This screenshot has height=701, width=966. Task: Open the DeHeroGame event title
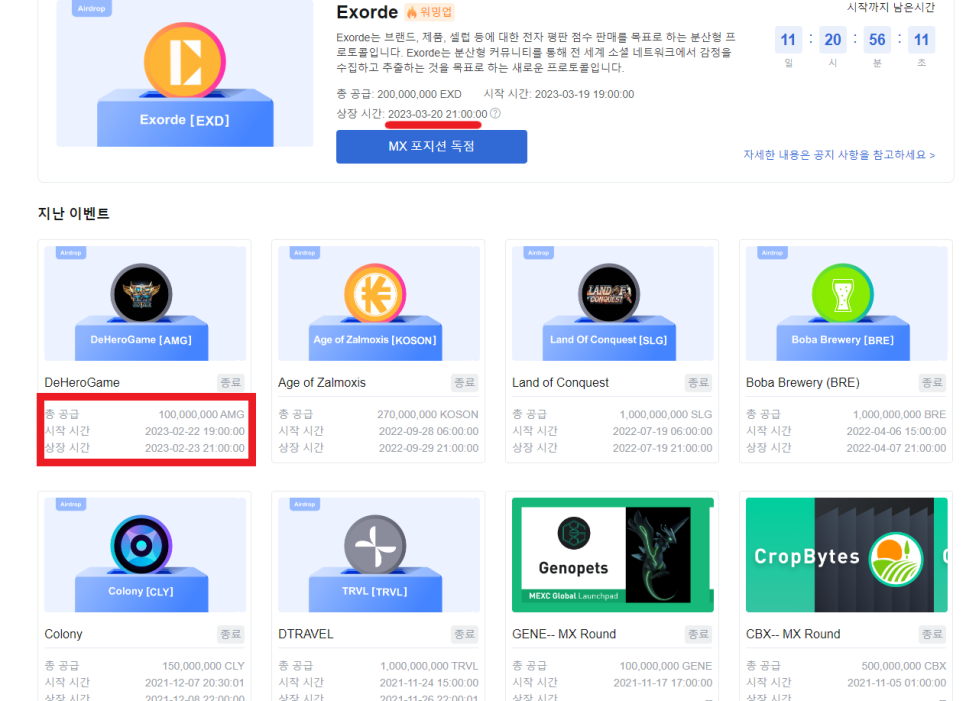[x=82, y=383]
